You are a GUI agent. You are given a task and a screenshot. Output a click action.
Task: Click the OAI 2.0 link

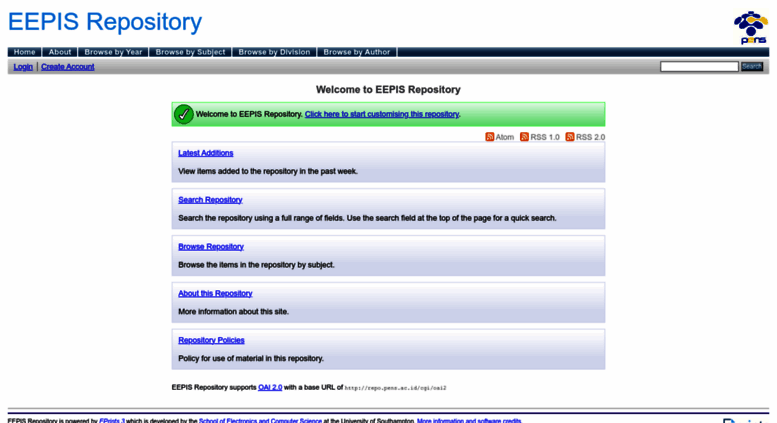(x=270, y=387)
